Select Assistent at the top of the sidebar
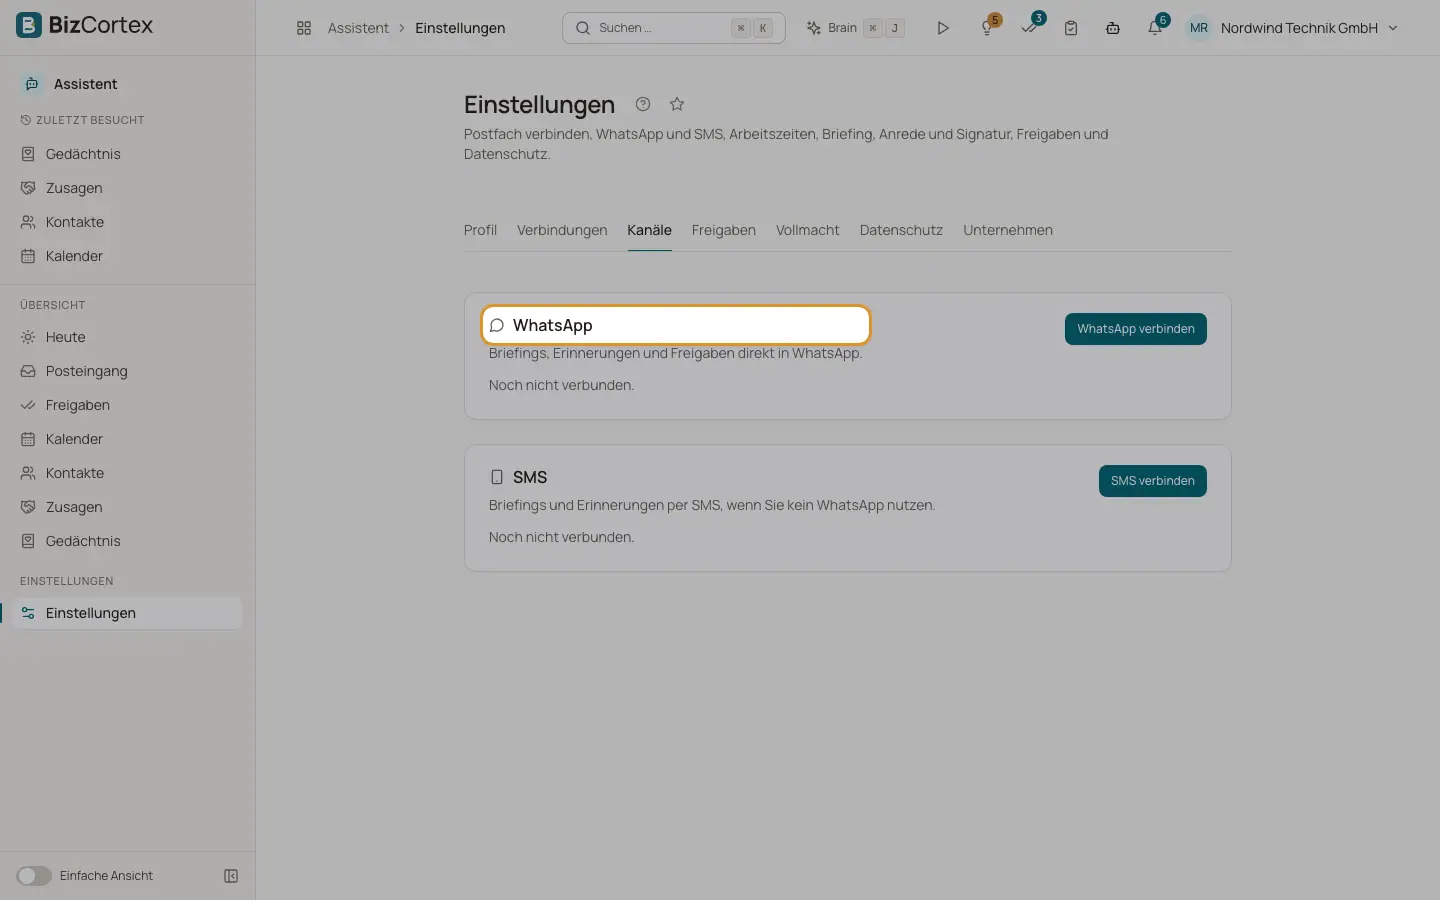Screen dimensions: 1440x900 (x=128, y=84)
